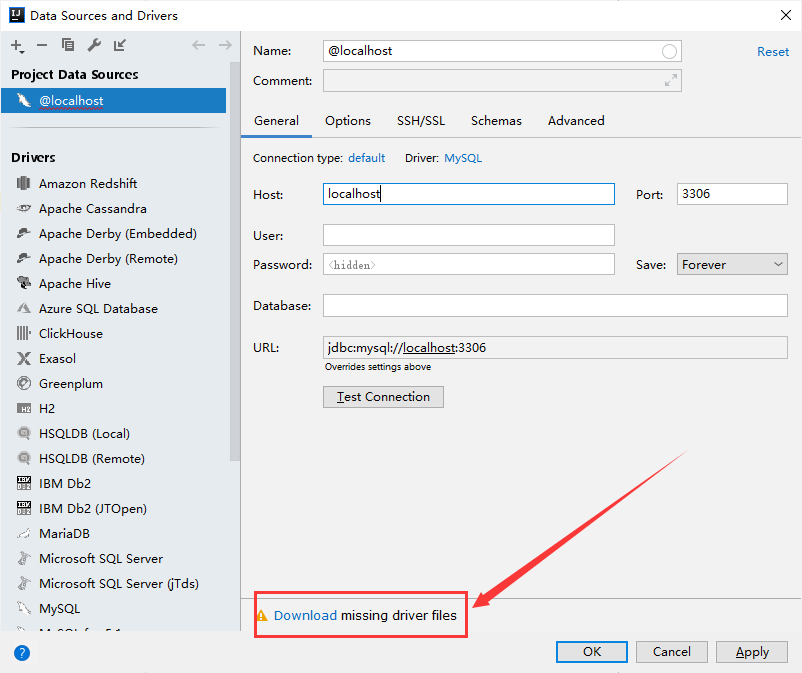The width and height of the screenshot is (802, 673).
Task: Change connection type via default link
Action: coord(366,158)
